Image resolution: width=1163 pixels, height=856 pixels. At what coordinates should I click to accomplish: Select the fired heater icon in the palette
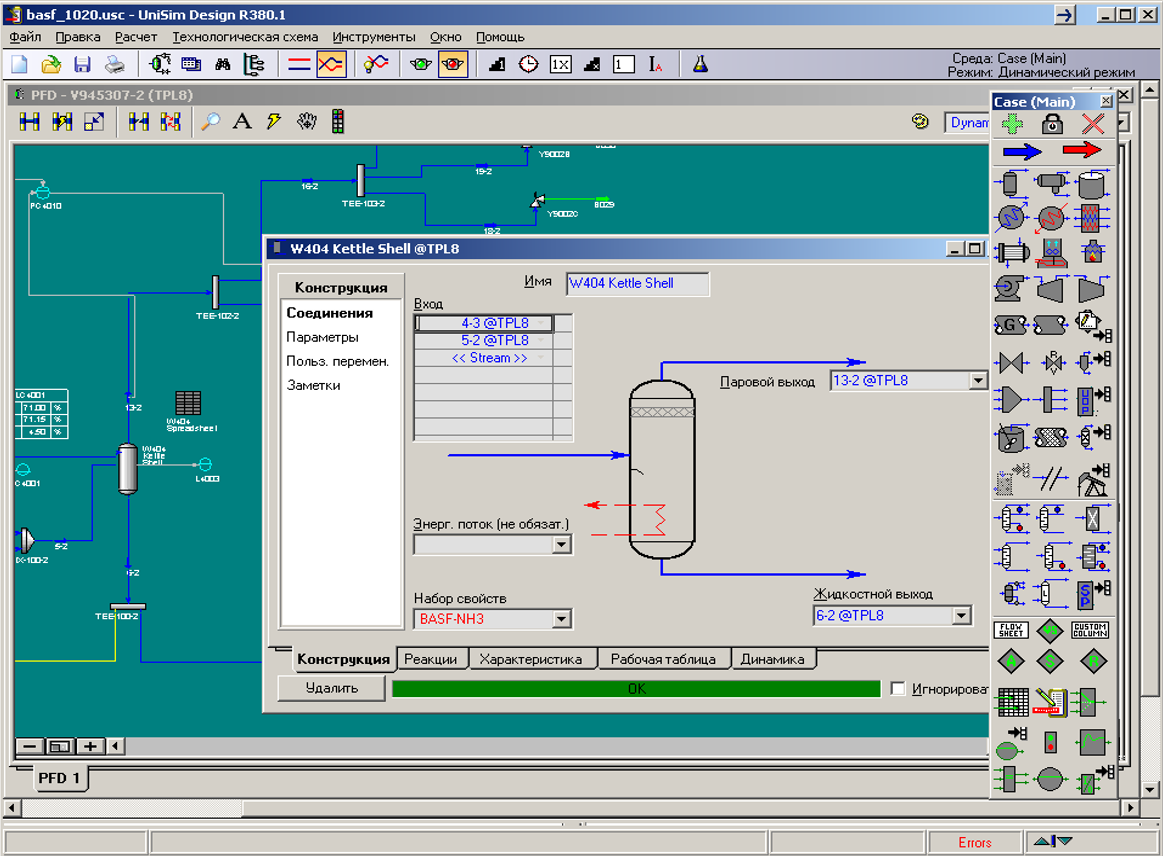pos(1093,252)
